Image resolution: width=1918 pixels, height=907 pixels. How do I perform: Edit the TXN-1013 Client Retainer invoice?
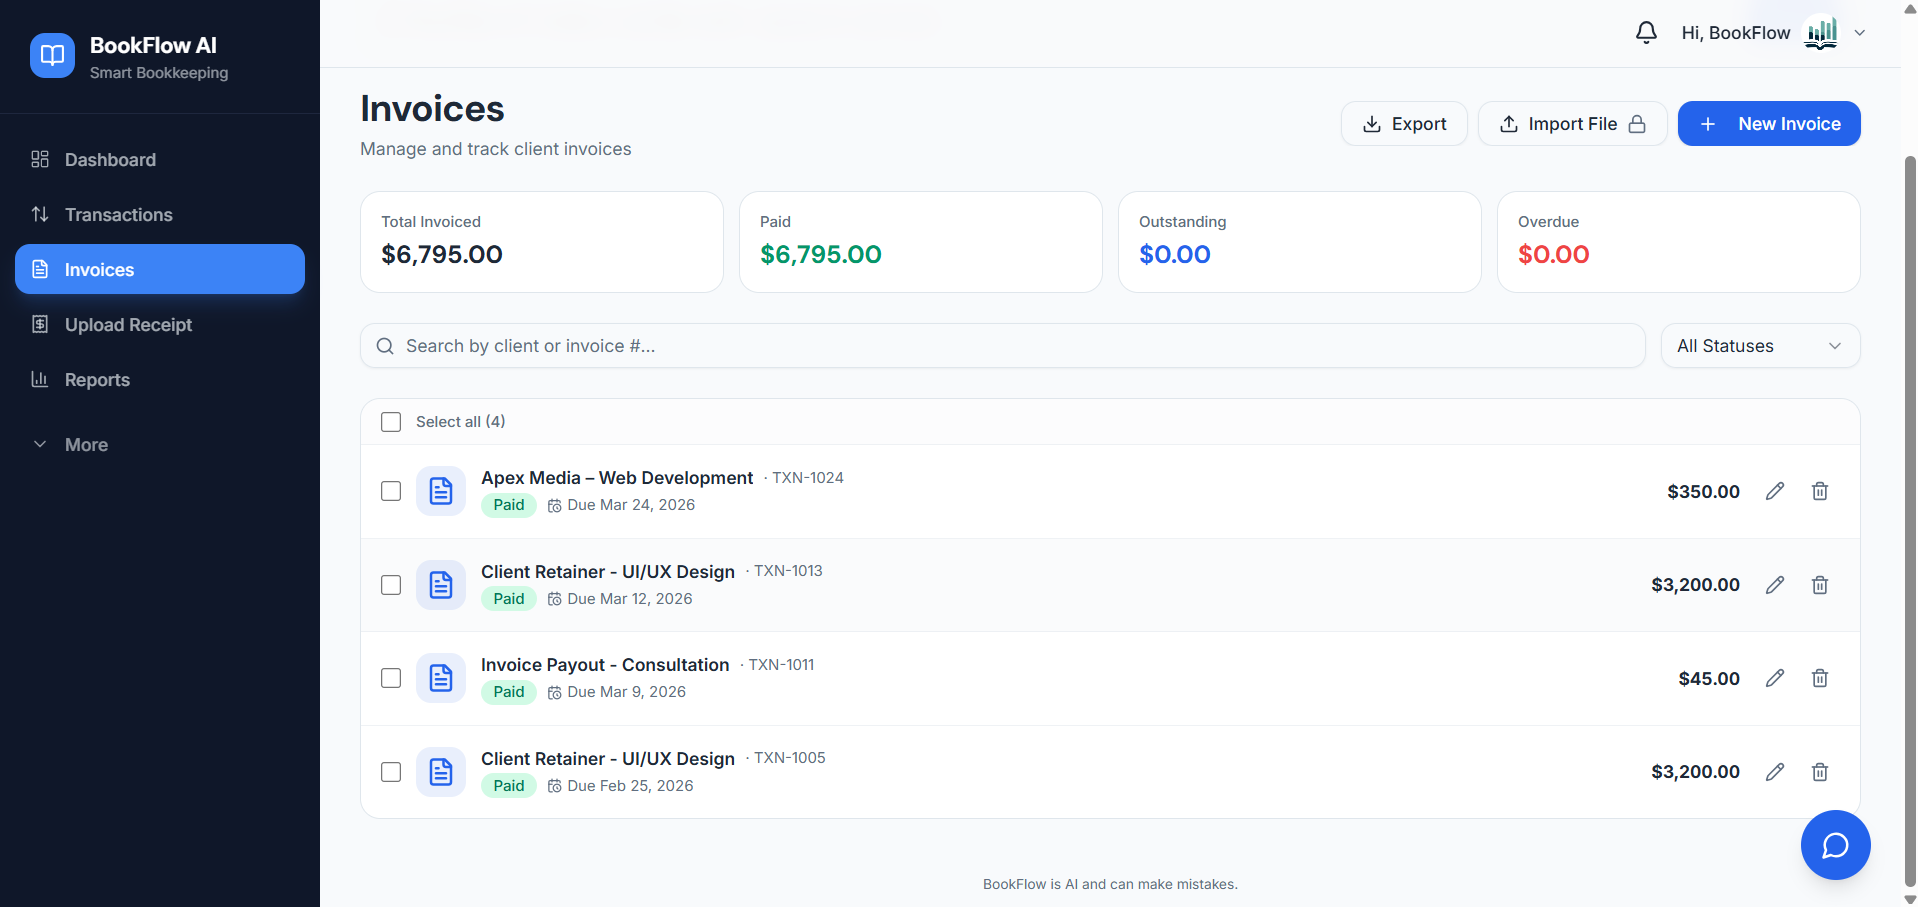tap(1775, 585)
